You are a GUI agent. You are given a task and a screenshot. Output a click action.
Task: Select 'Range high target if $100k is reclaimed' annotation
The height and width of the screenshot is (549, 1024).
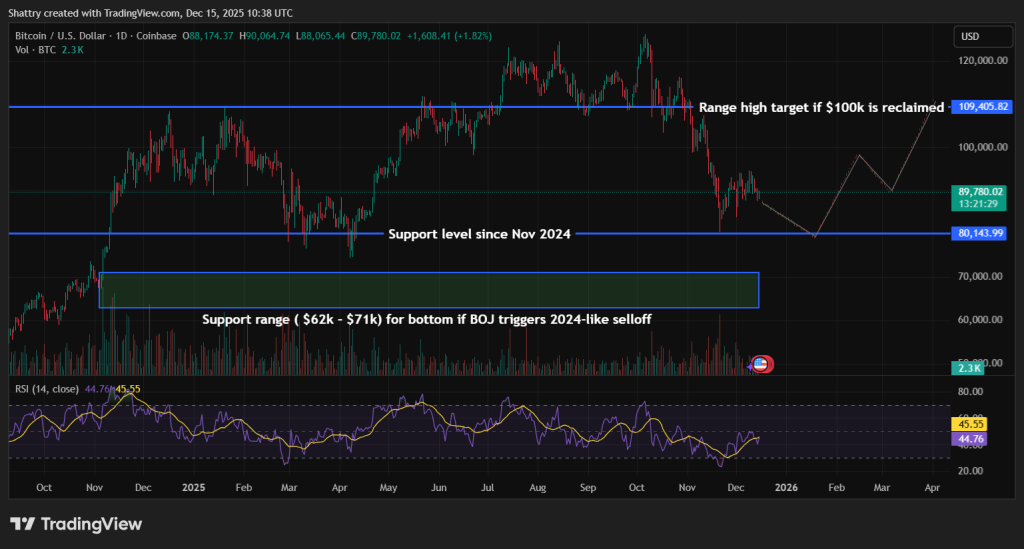pyautogui.click(x=820, y=107)
